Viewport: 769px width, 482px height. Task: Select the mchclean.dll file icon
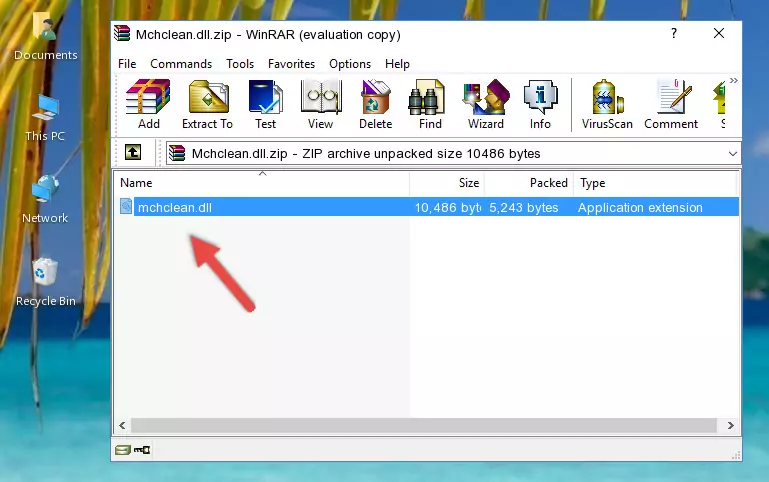pyautogui.click(x=126, y=207)
